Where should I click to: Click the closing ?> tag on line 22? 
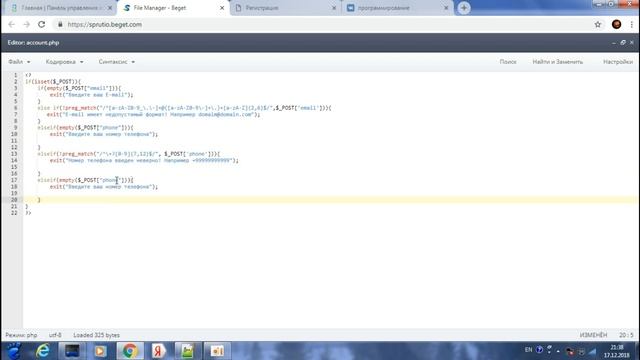28,213
